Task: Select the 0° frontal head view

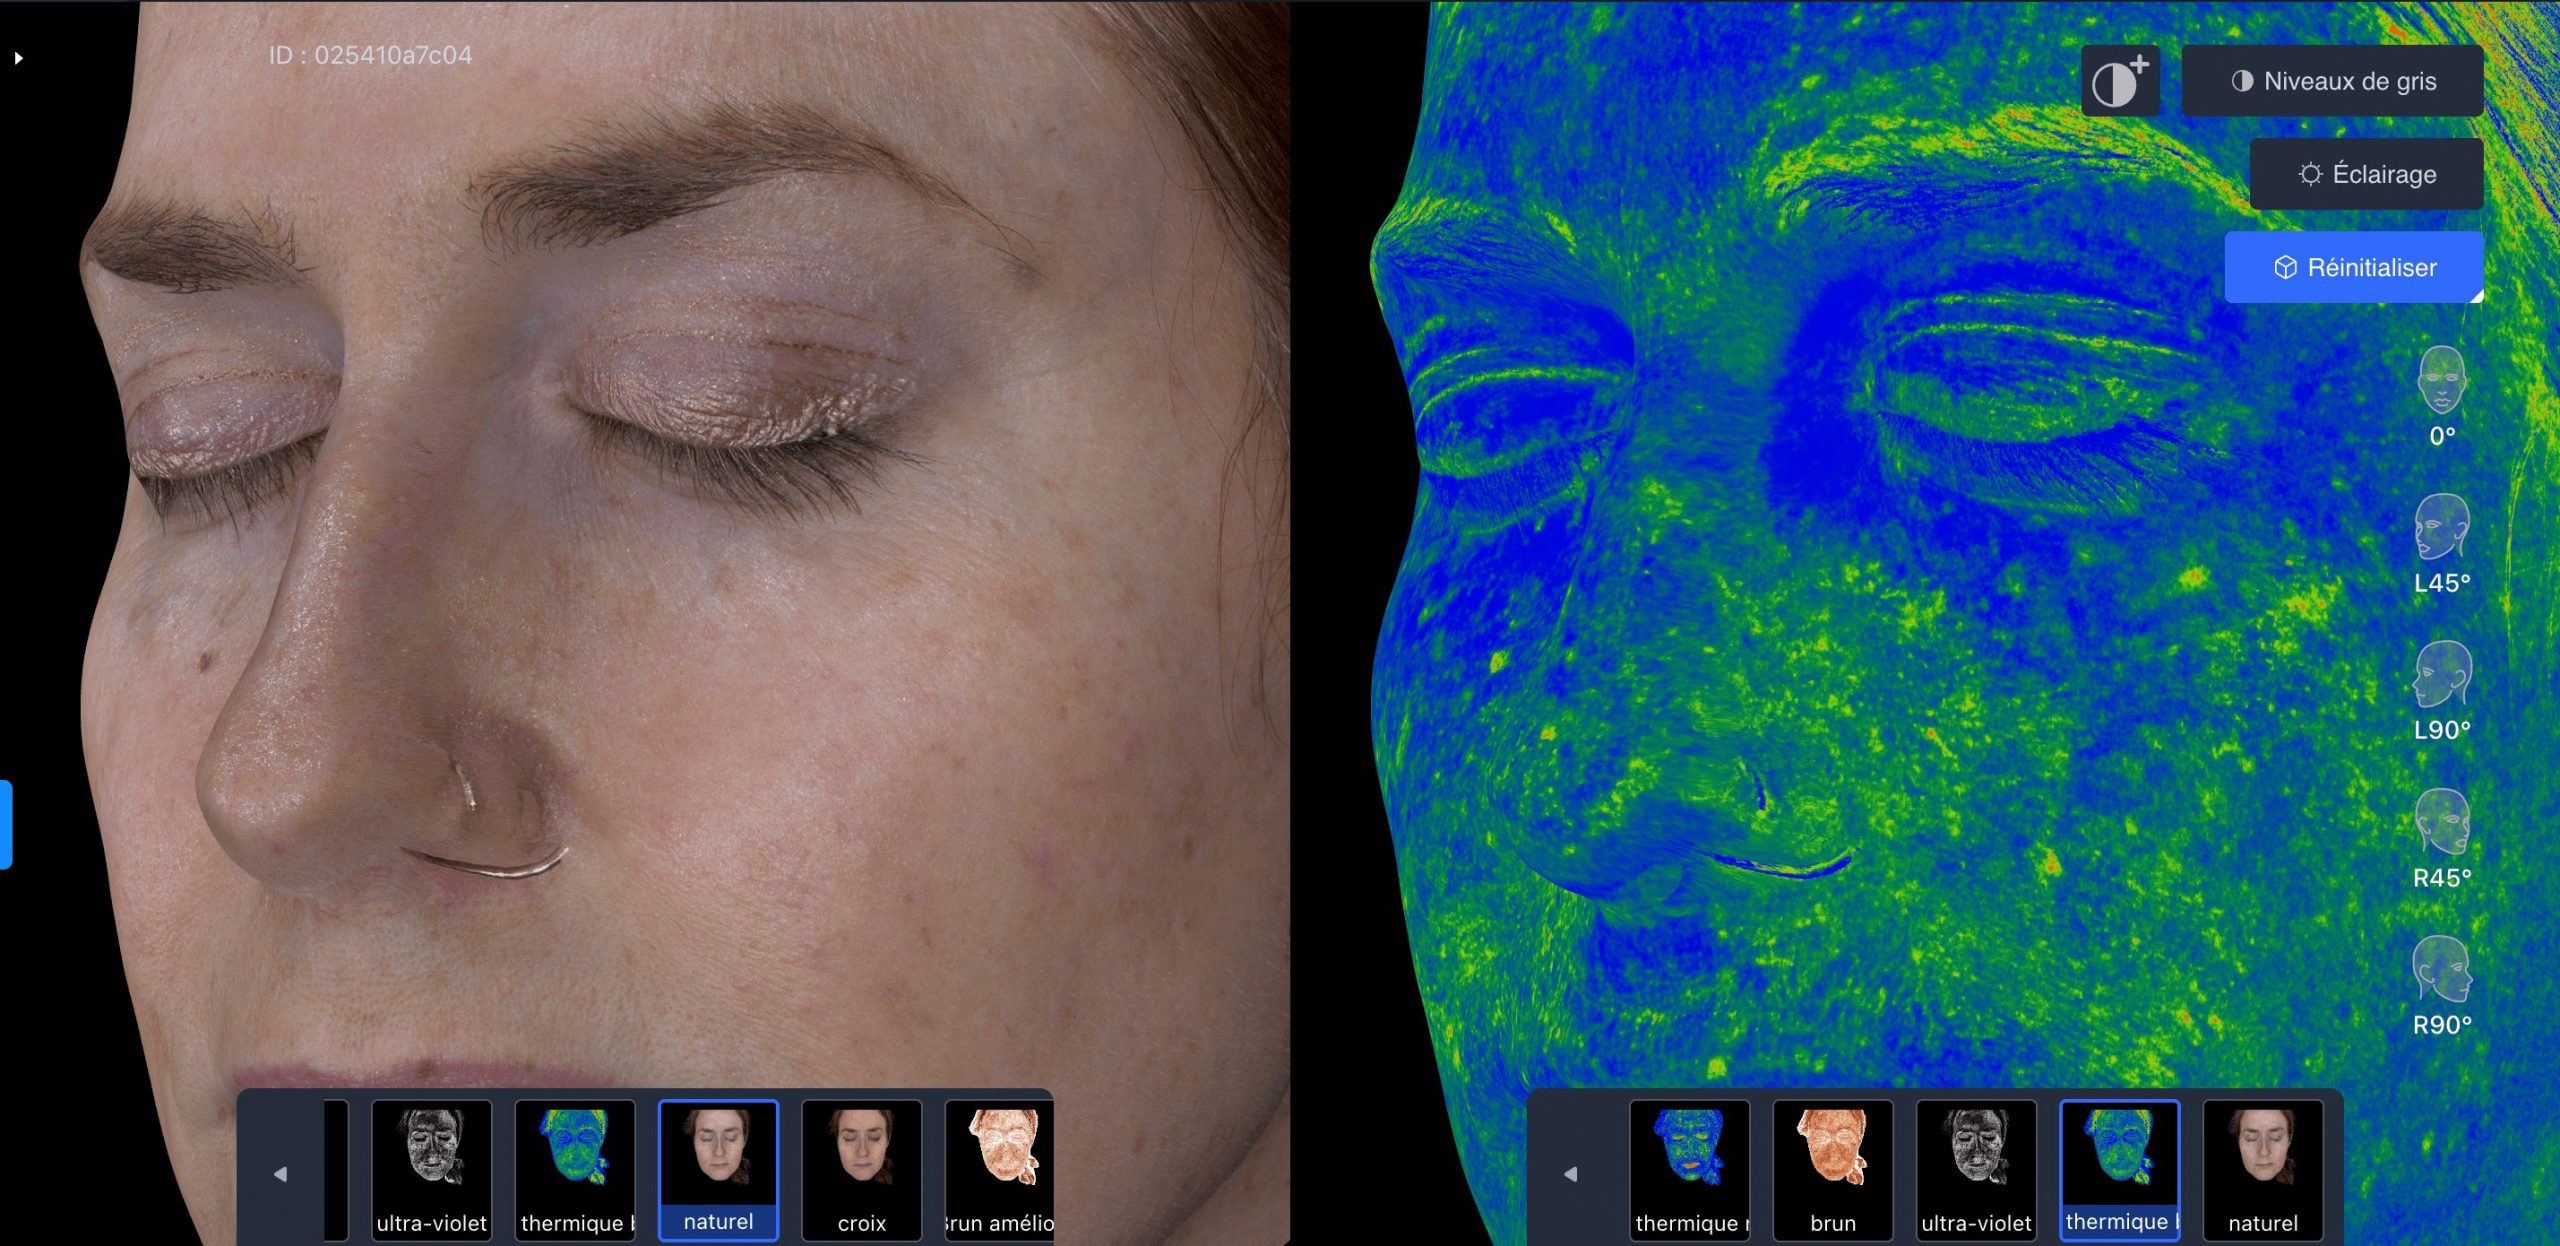Action: (2441, 381)
